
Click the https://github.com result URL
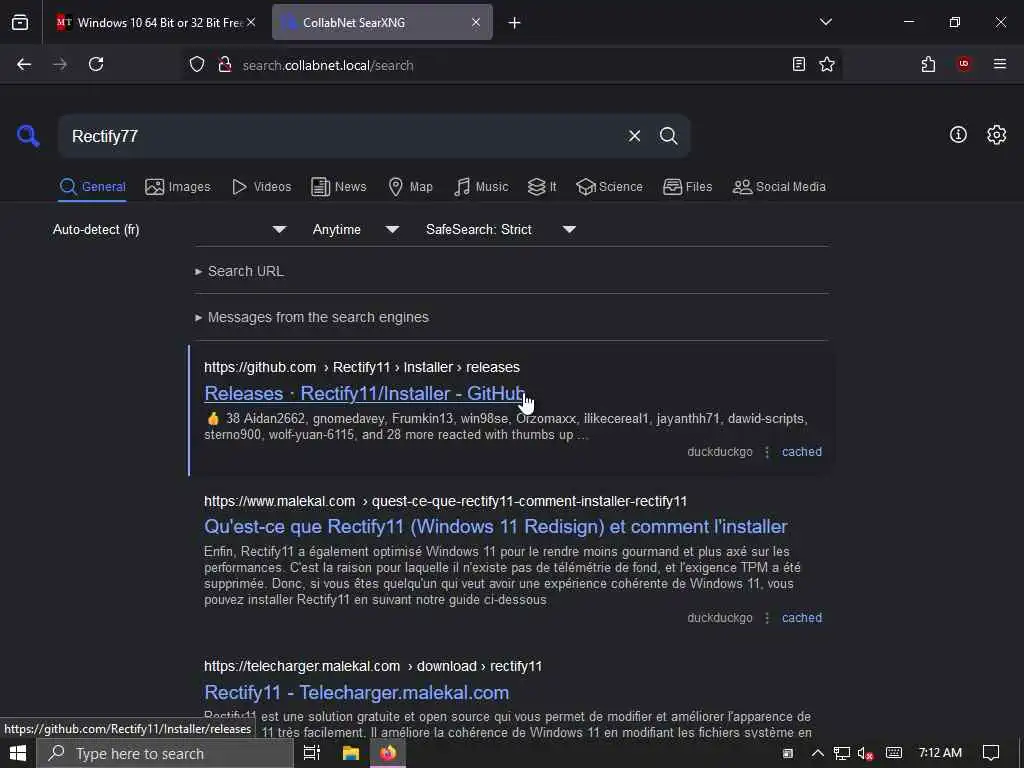point(362,367)
